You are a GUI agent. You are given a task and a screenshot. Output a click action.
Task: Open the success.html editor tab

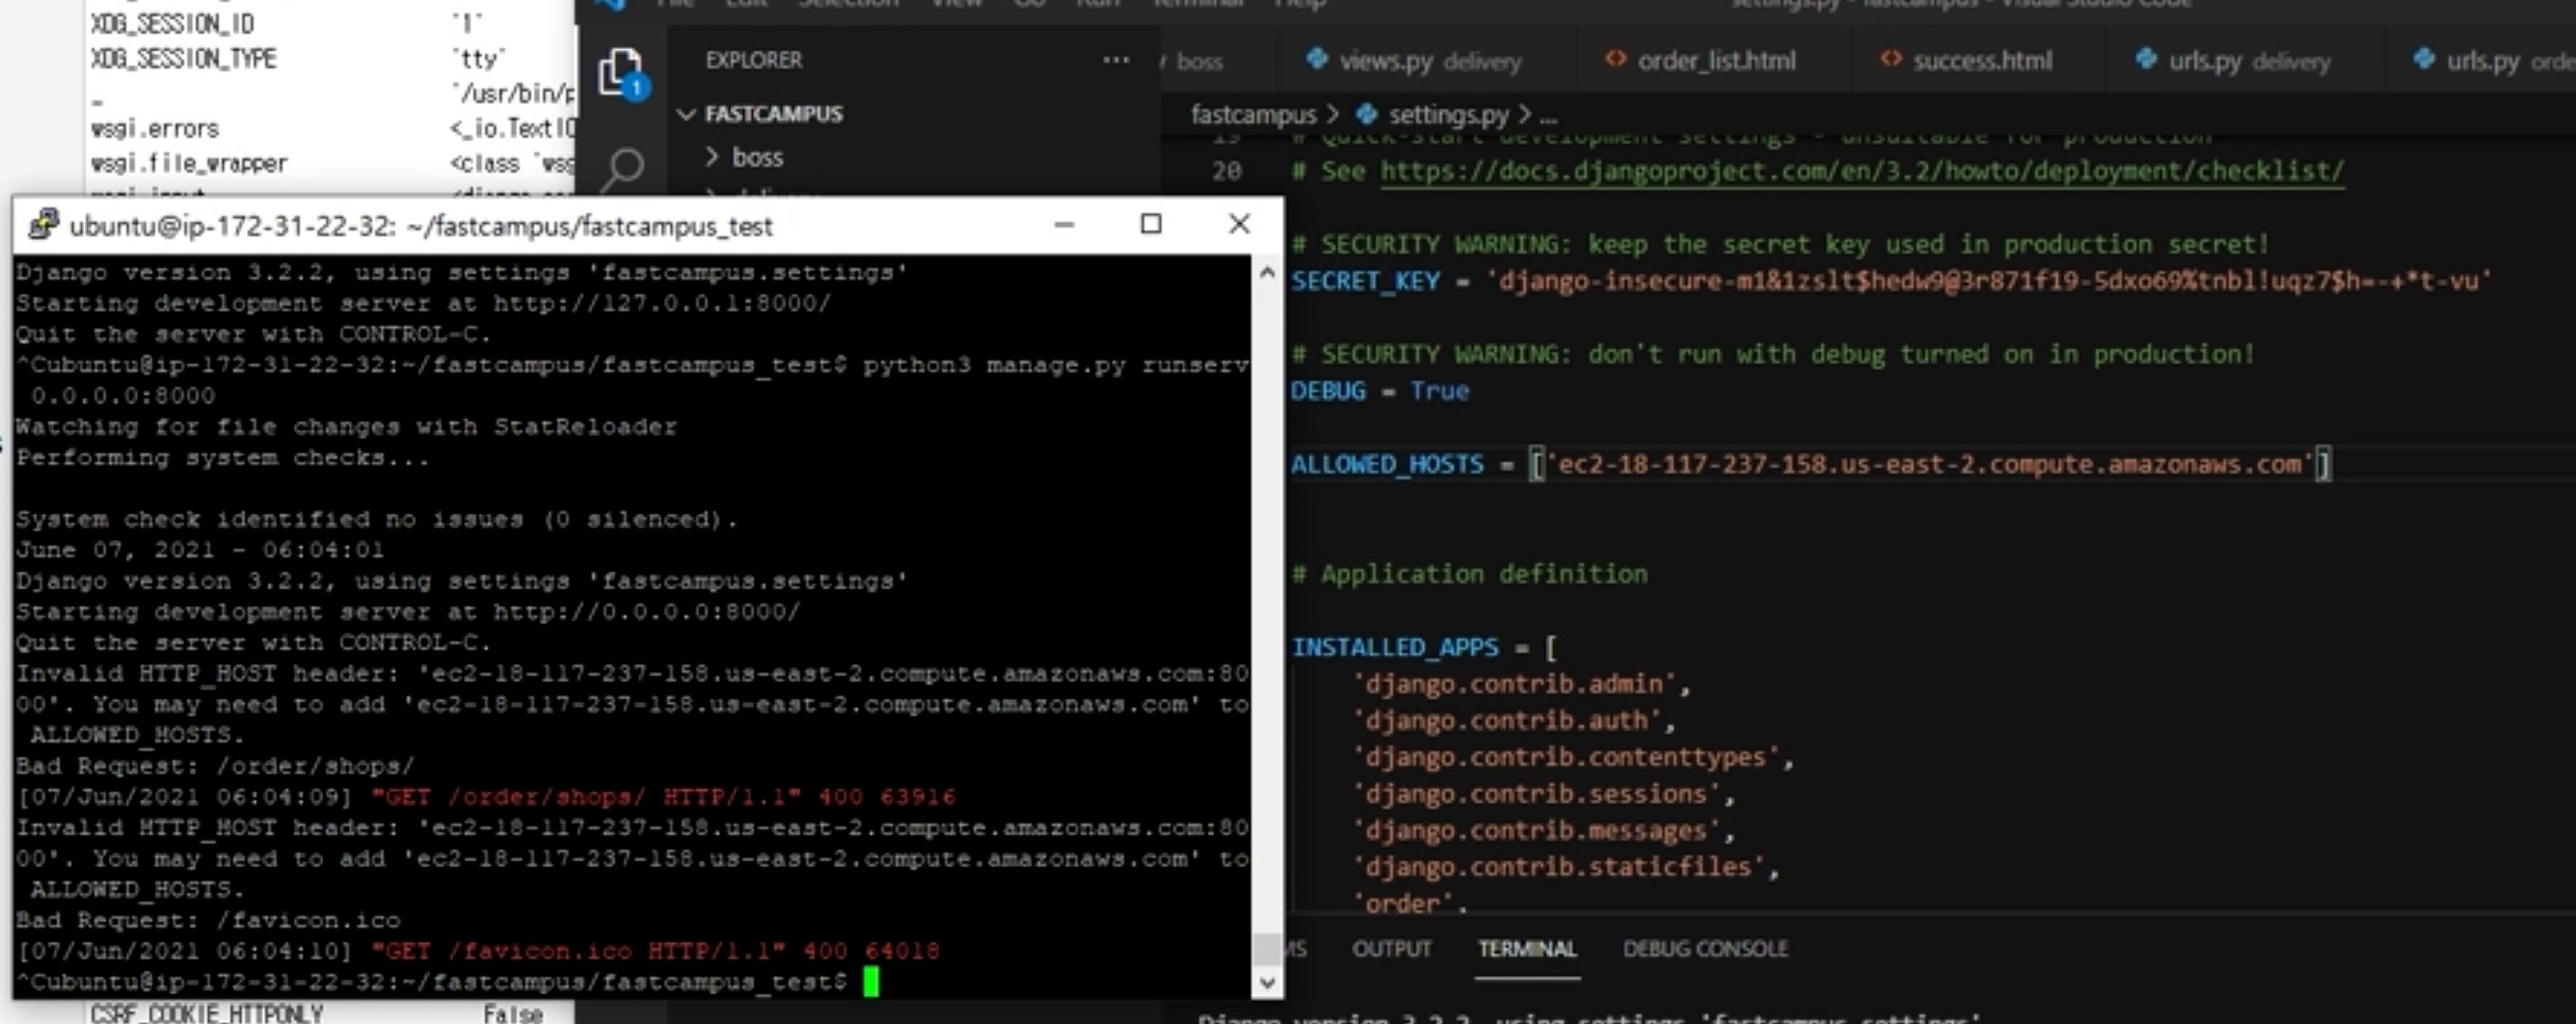coord(1966,61)
